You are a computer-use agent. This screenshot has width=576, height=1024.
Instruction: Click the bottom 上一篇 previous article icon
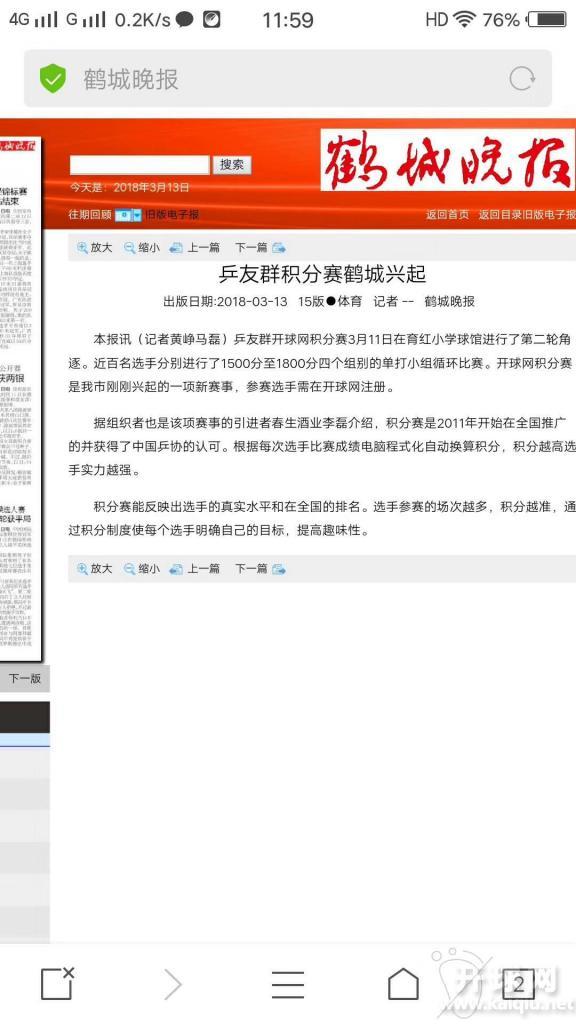[176, 569]
